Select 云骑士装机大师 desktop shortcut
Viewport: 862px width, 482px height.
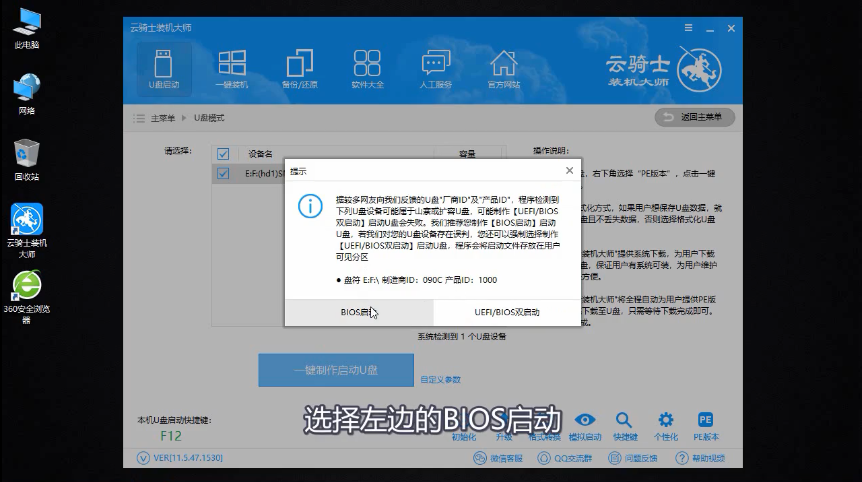click(26, 231)
